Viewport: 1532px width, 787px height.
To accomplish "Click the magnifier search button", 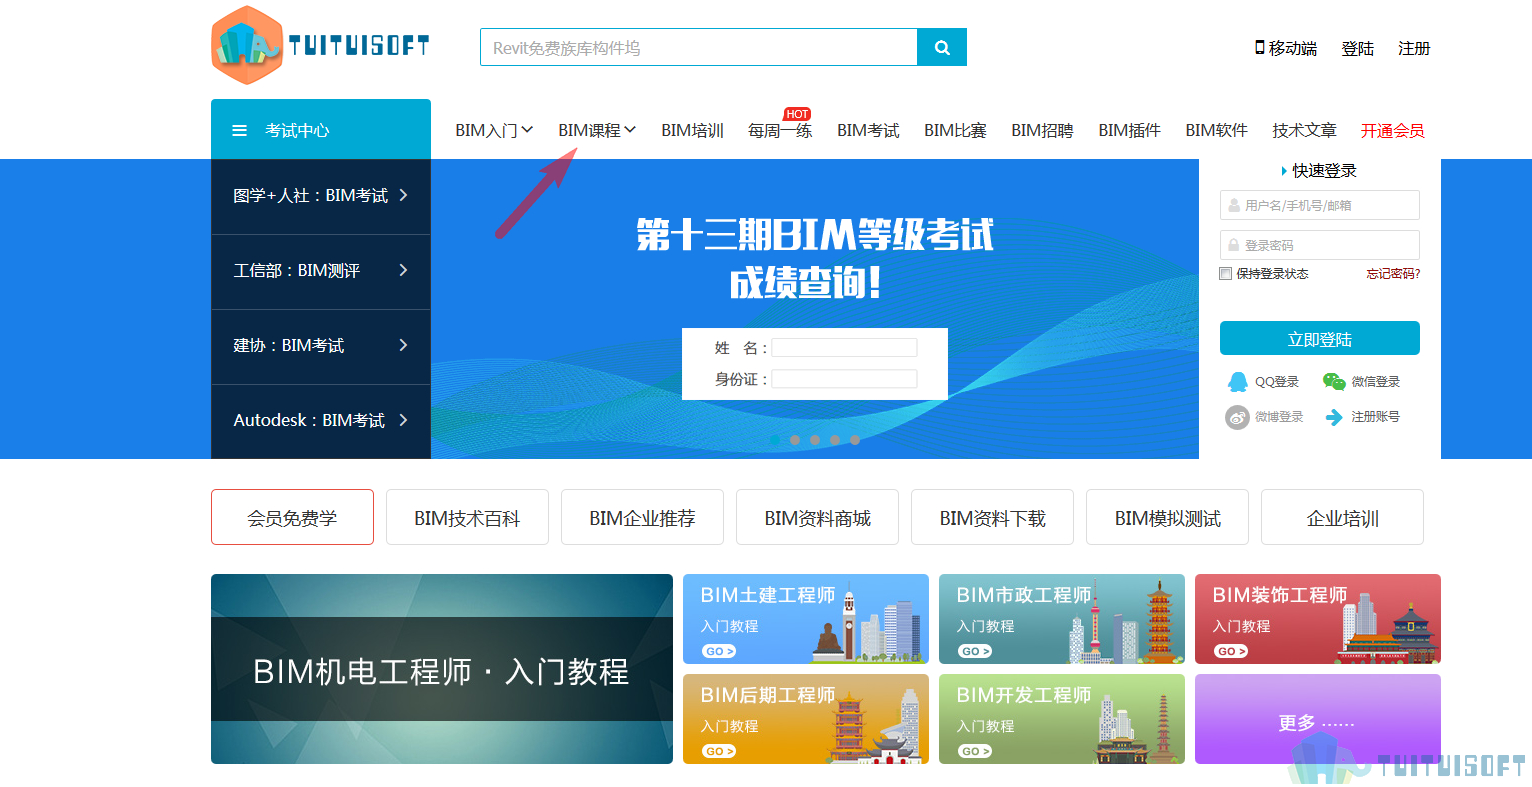I will [942, 47].
